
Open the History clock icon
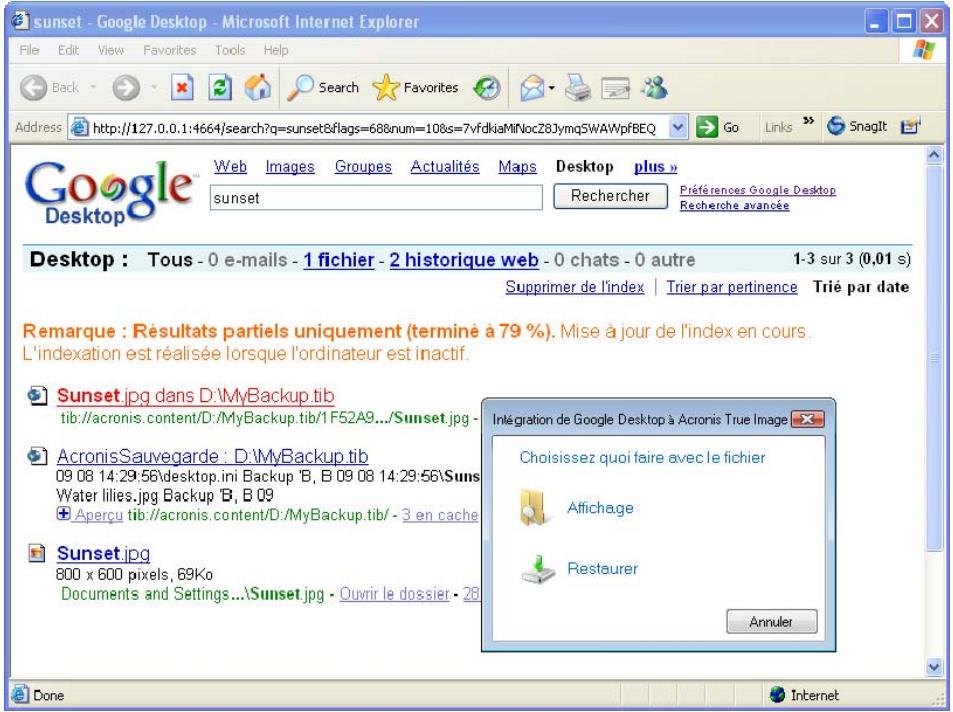click(487, 88)
